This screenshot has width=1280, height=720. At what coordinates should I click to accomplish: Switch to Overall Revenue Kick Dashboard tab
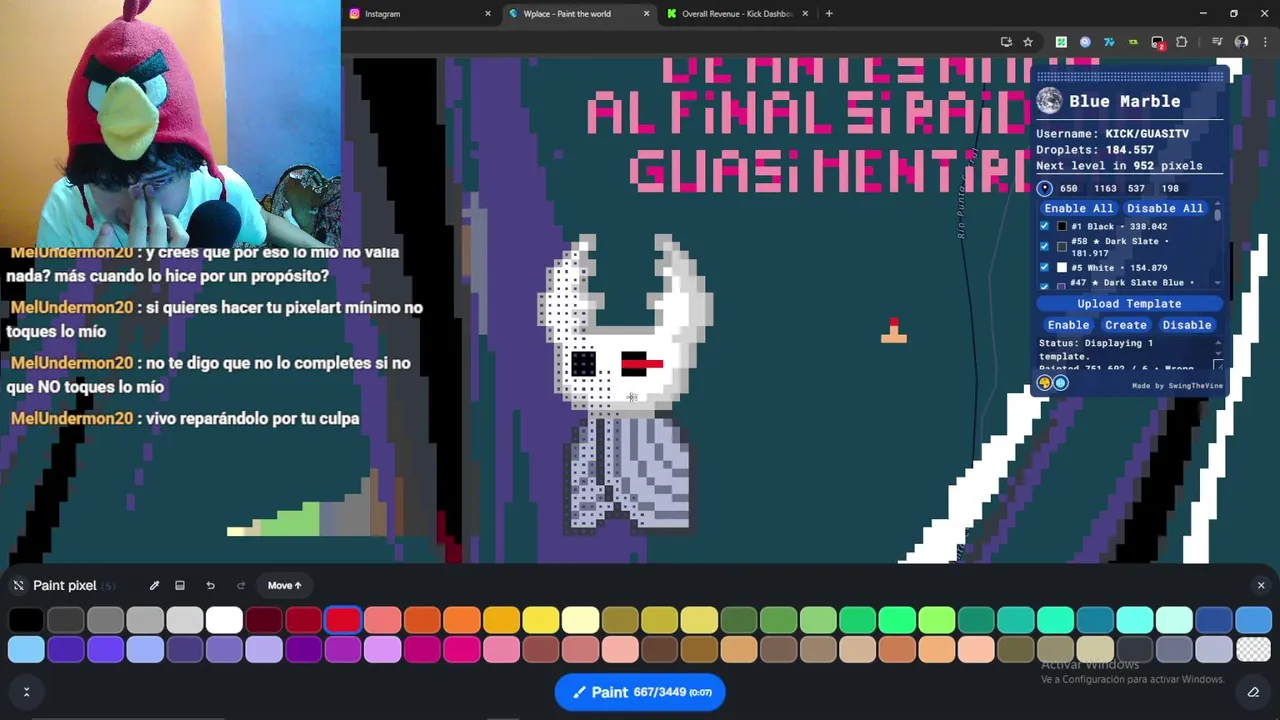click(737, 14)
